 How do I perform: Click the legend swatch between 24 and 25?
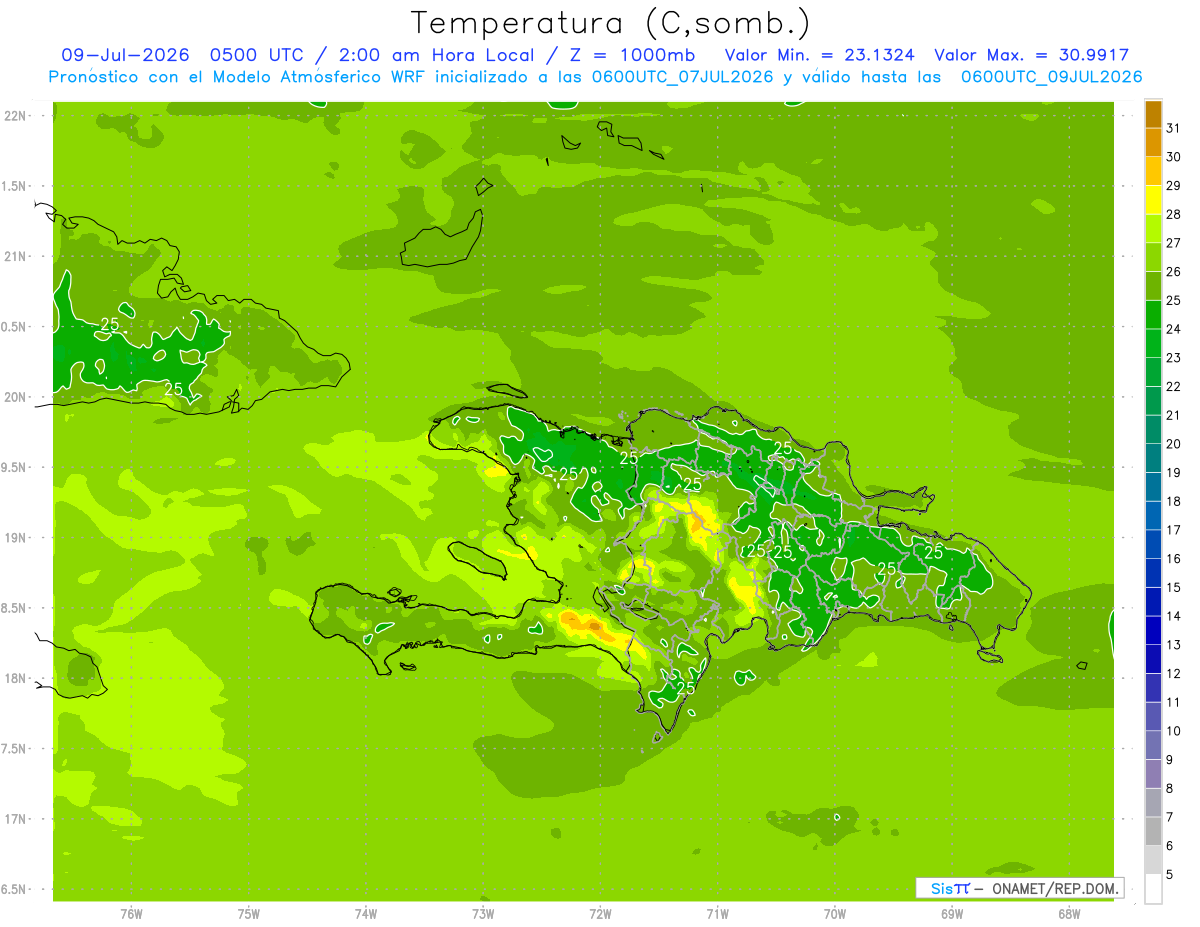pyautogui.click(x=1153, y=314)
